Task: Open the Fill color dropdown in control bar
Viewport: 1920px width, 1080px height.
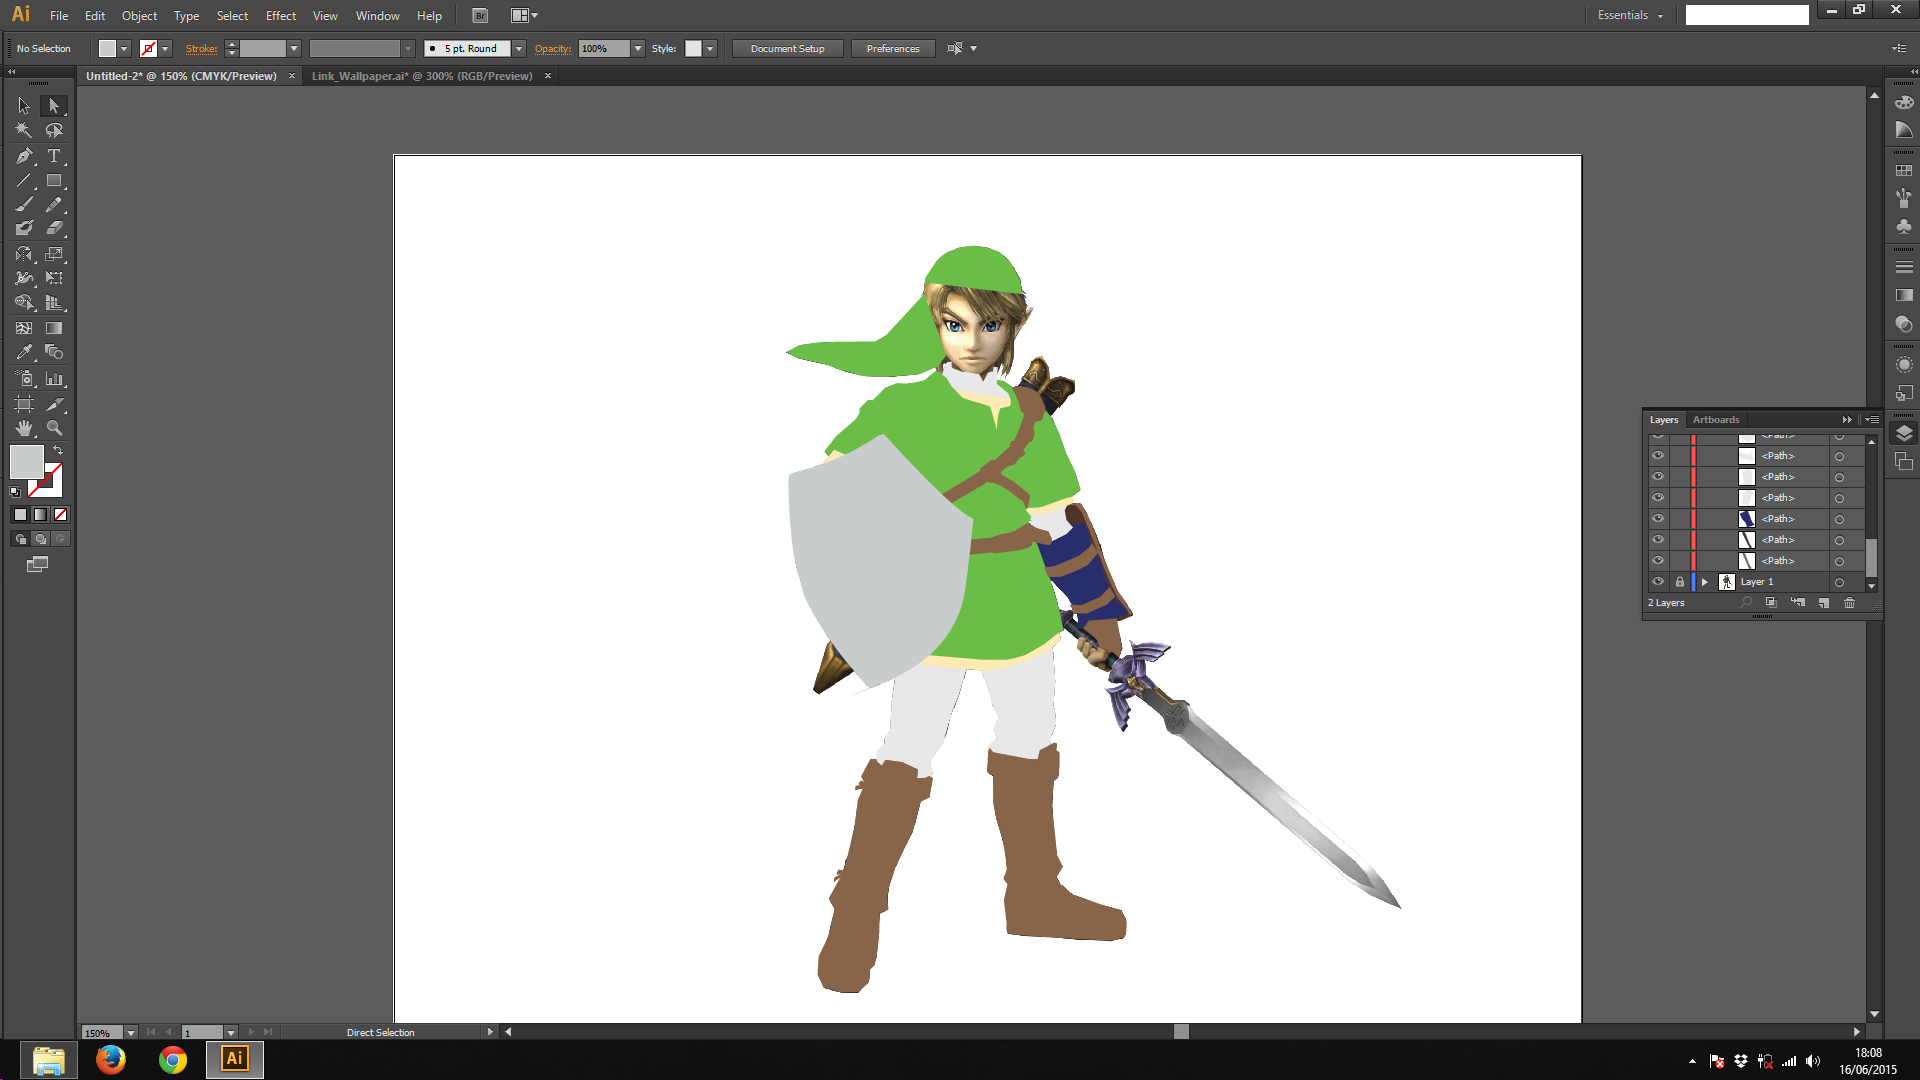Action: [124, 48]
